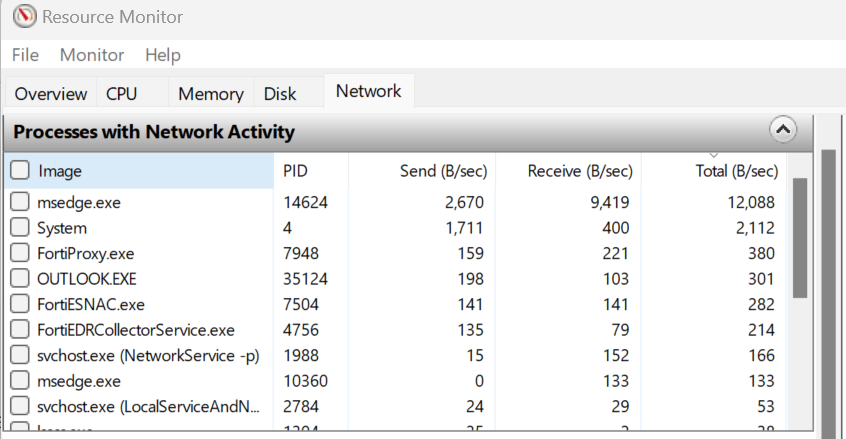Select all processes with Image header checkbox
Screen dimensions: 846x439
click(x=20, y=171)
